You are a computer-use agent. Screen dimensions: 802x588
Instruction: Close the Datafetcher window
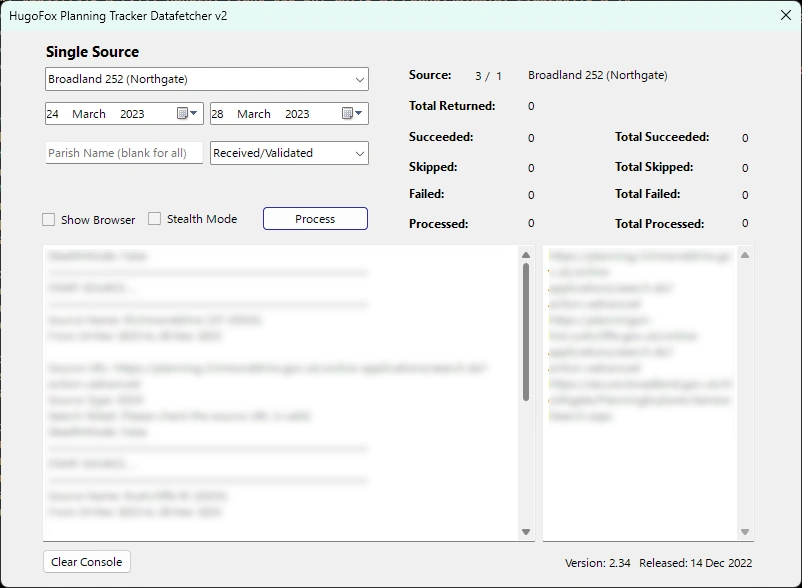(x=786, y=15)
